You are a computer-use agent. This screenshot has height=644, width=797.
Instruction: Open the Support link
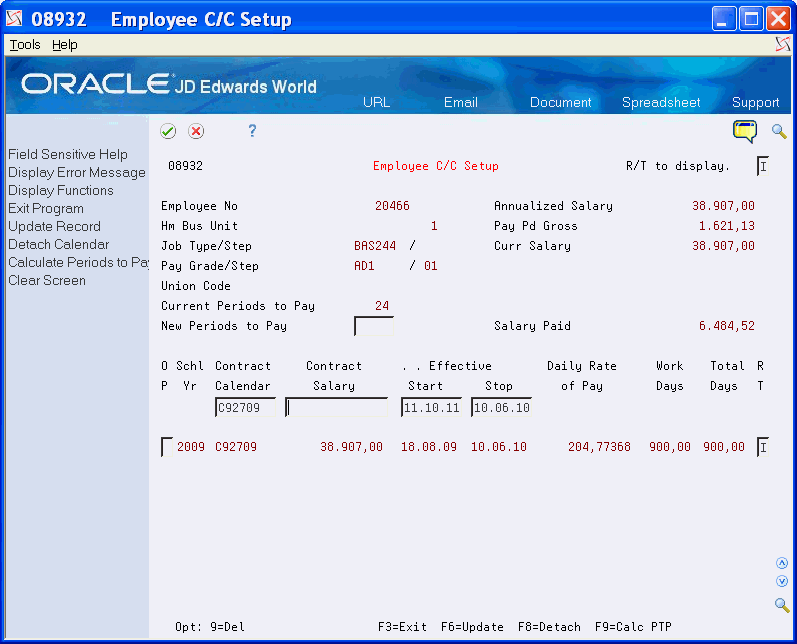point(755,102)
